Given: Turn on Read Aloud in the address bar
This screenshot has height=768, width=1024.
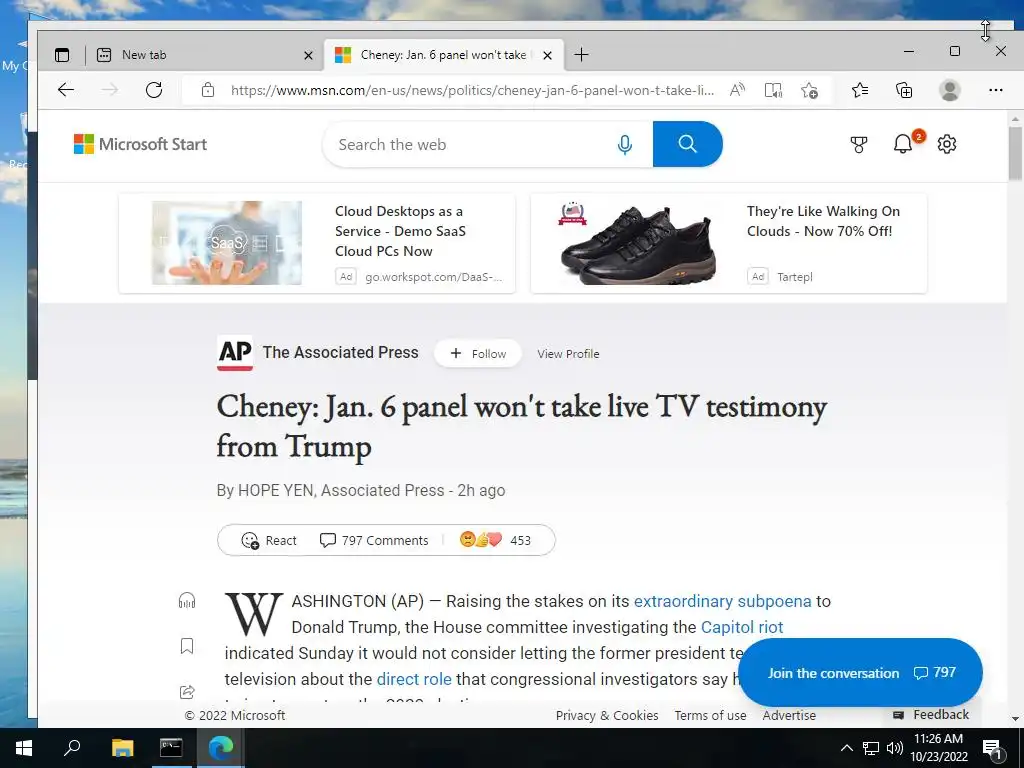Looking at the screenshot, I should click(x=737, y=90).
